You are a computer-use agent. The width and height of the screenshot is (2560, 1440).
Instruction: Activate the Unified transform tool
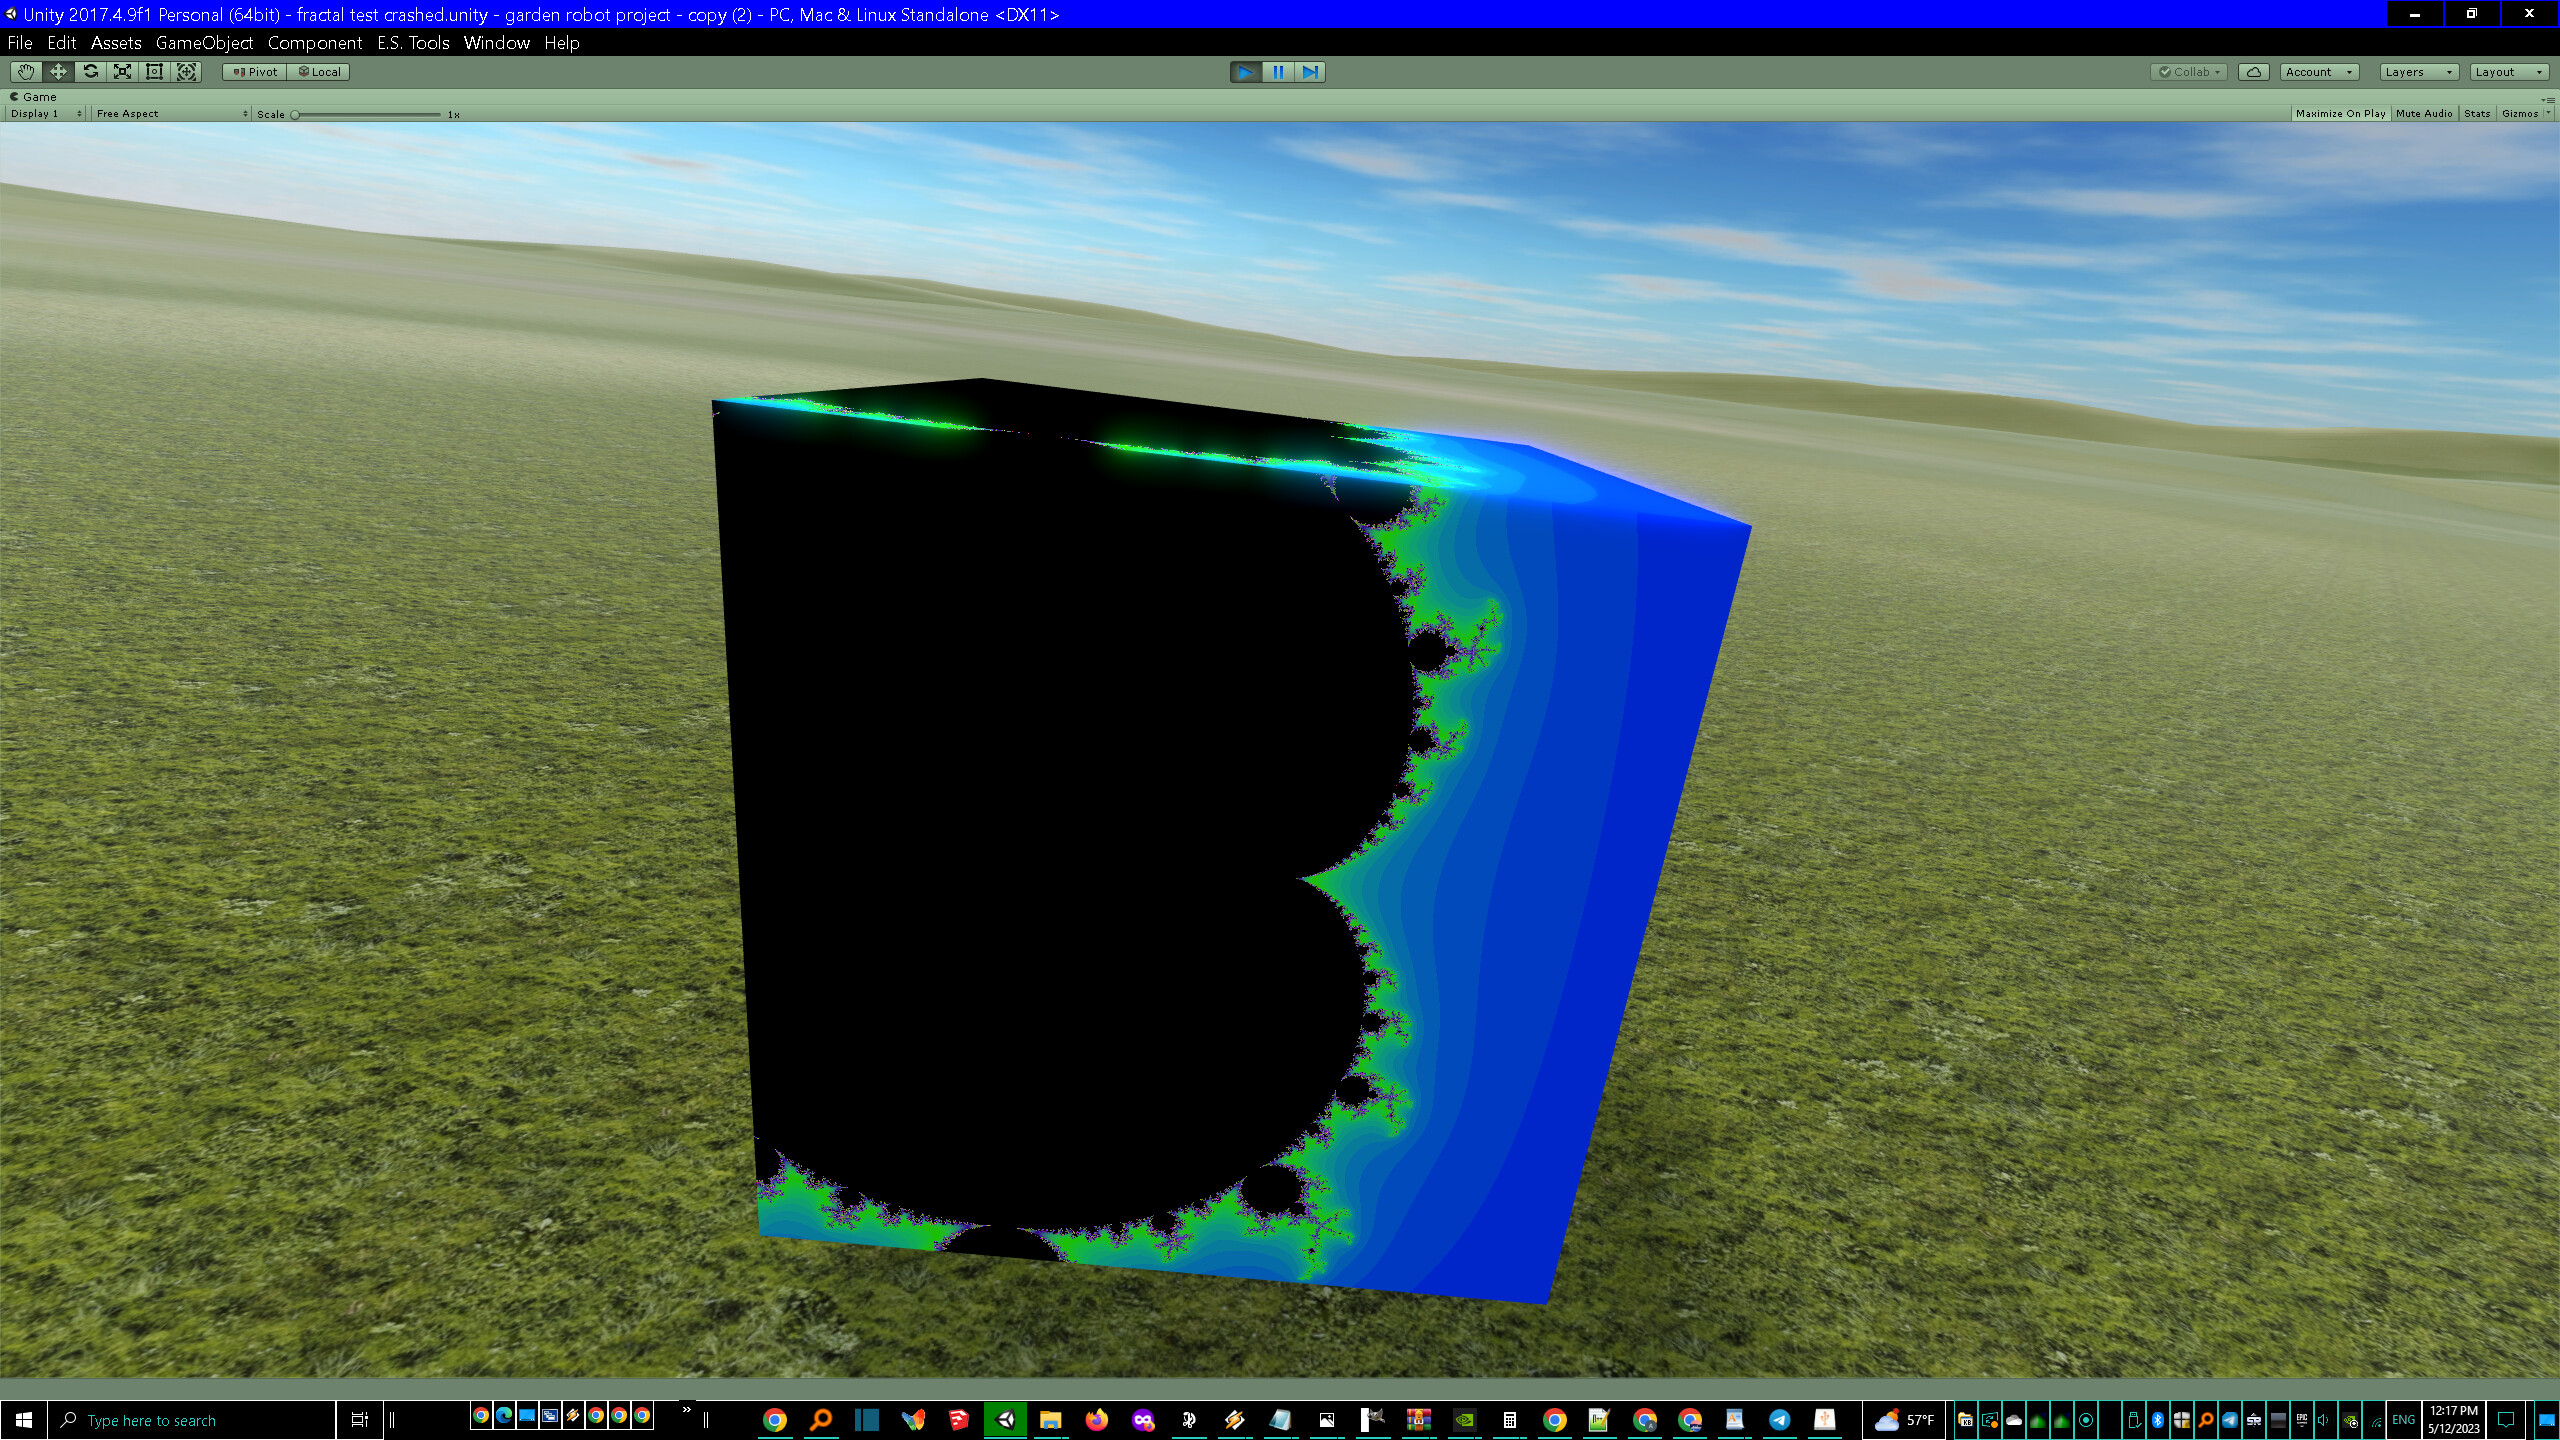[x=186, y=71]
